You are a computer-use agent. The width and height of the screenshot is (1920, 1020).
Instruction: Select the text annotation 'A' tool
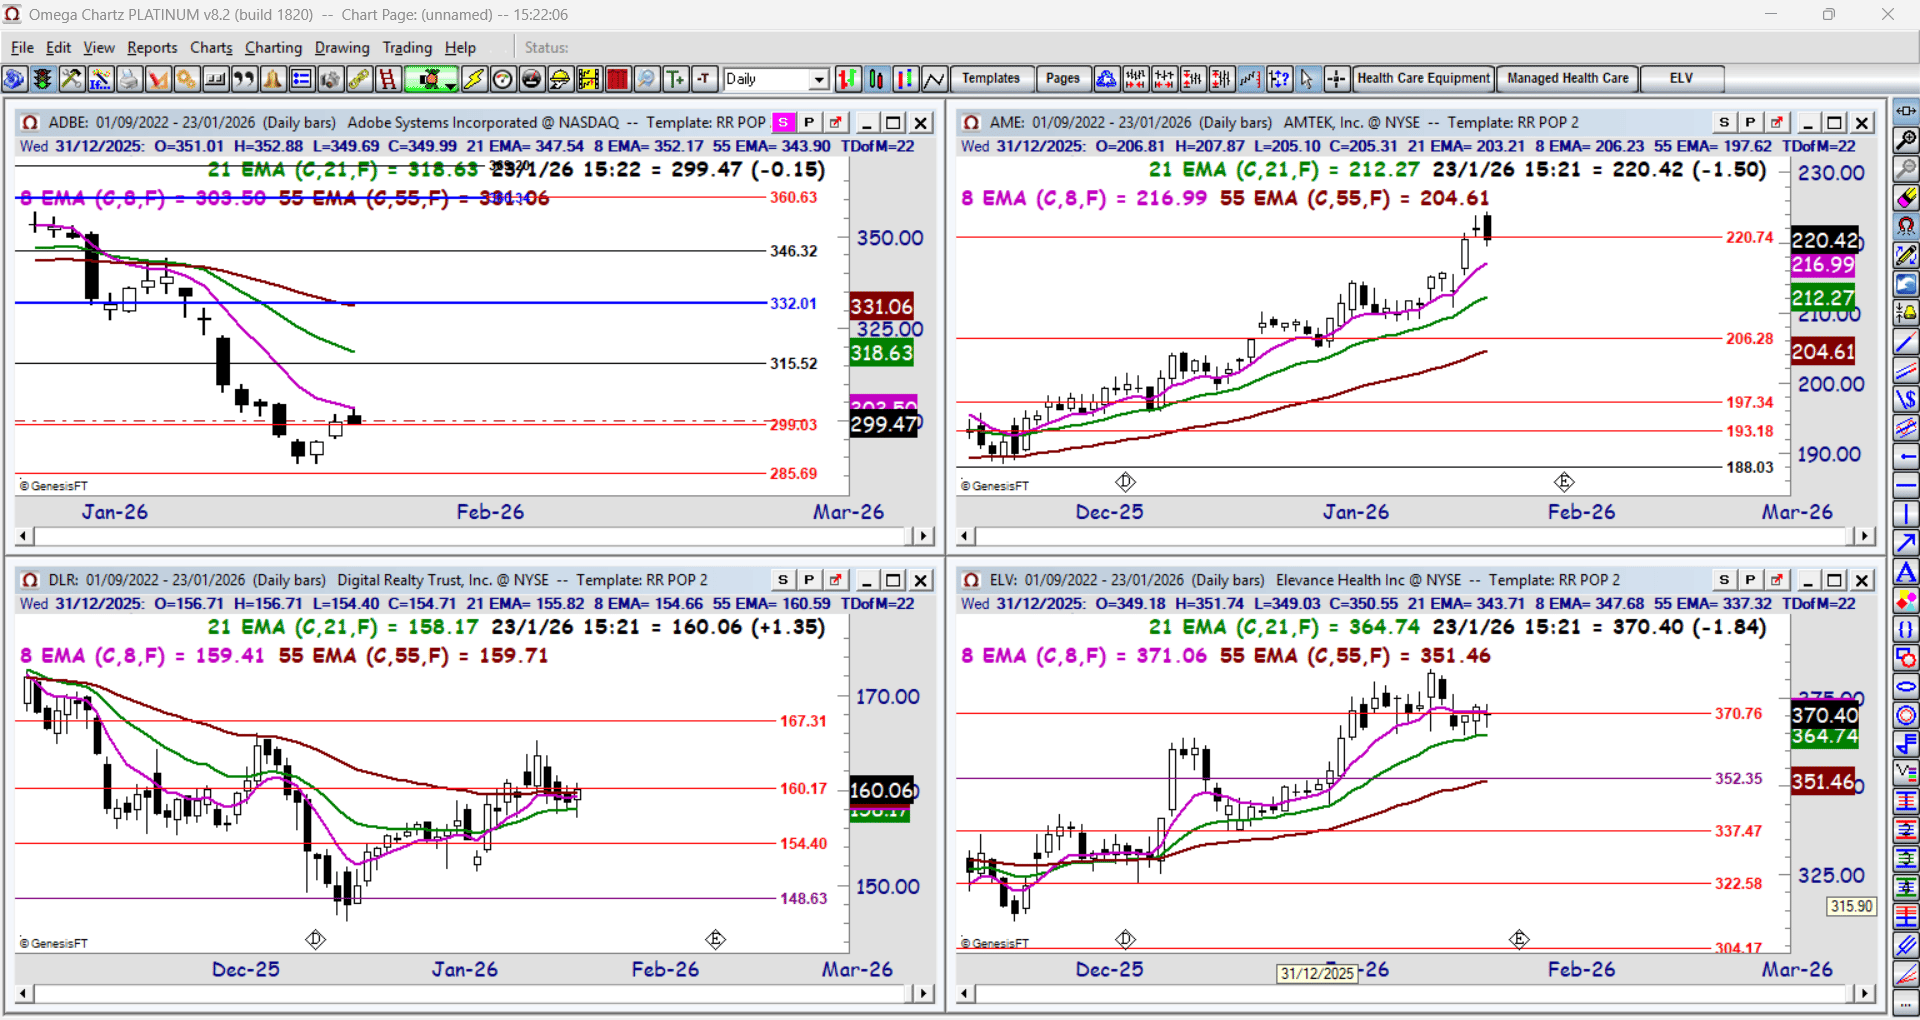click(x=1906, y=572)
